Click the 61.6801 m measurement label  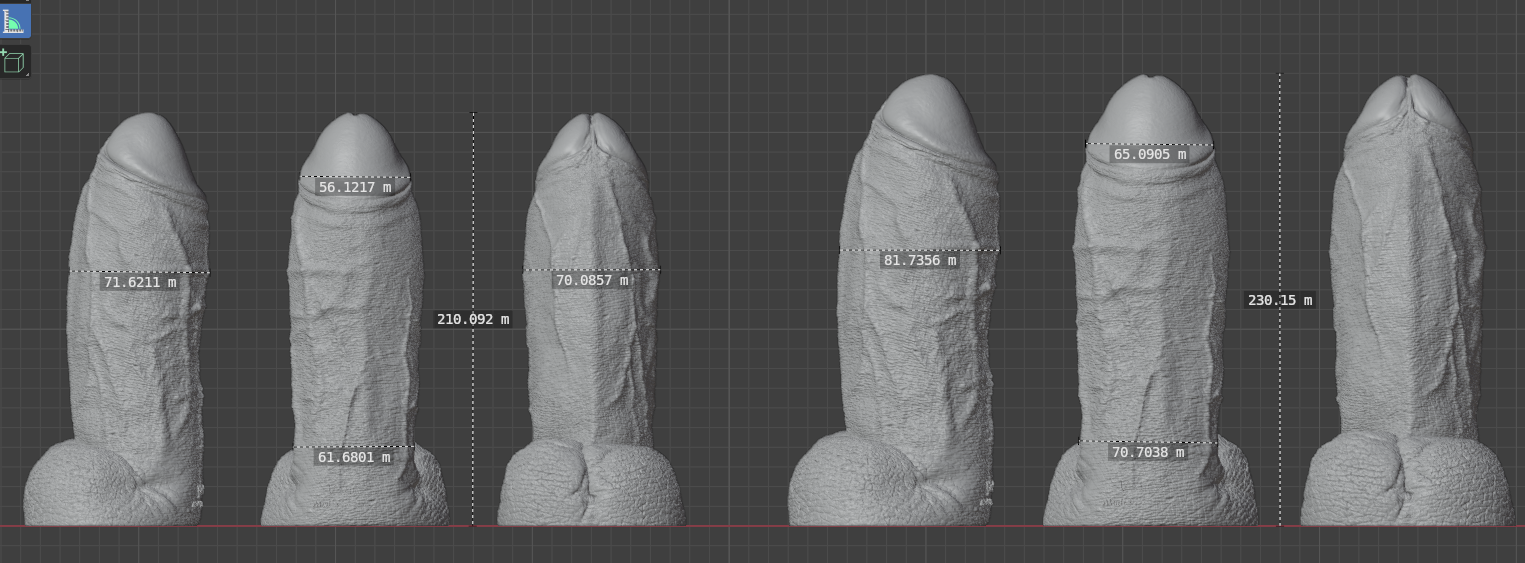(x=354, y=457)
